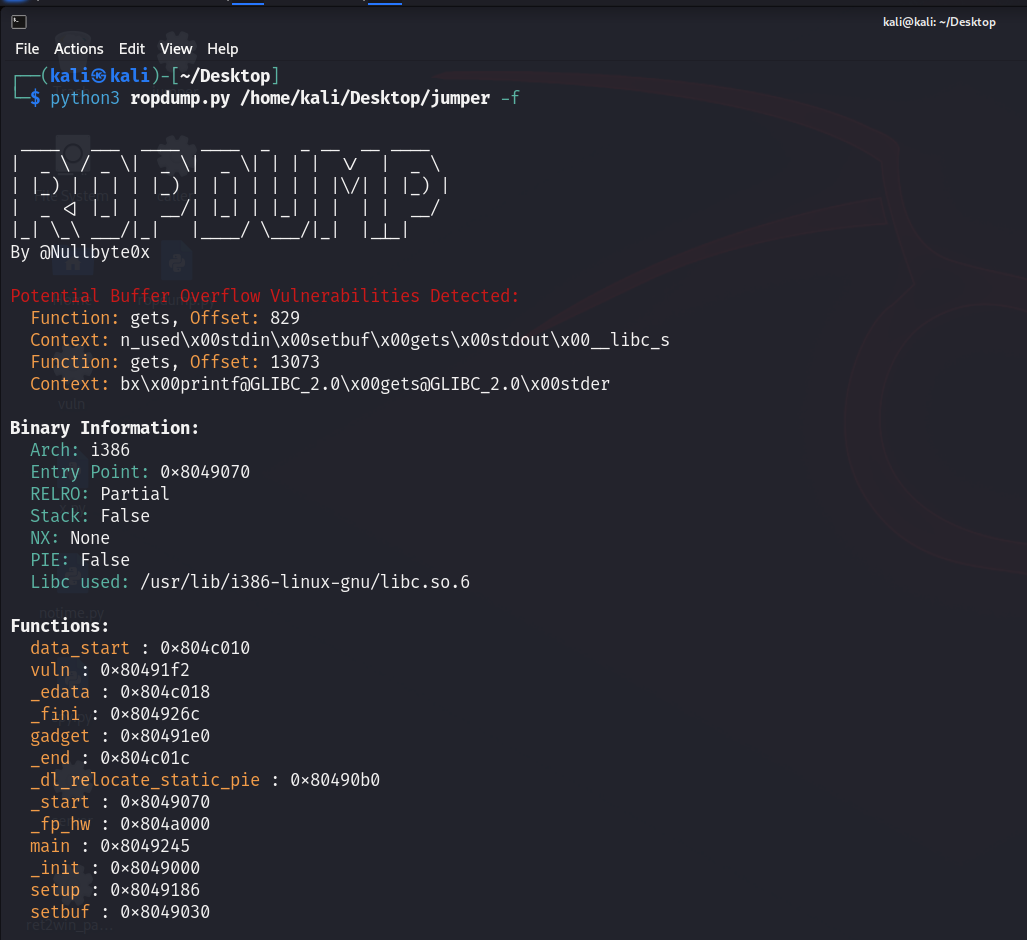Click the kali@kali: ~/Desktop window title
The height and width of the screenshot is (940, 1027).
click(939, 22)
